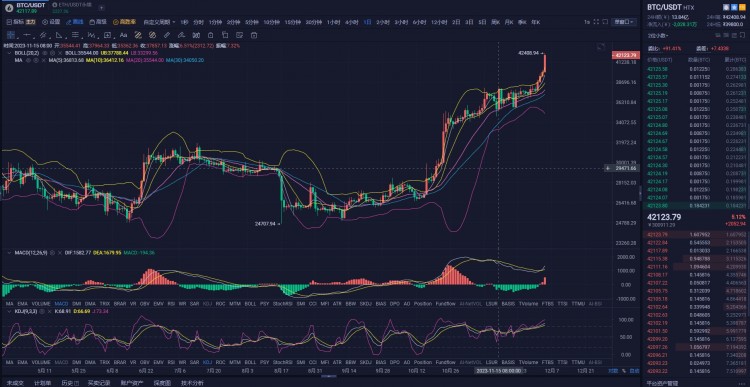Open the 计划单 planned orders tab
This screenshot has width=750, height=387.
pyautogui.click(x=43, y=383)
